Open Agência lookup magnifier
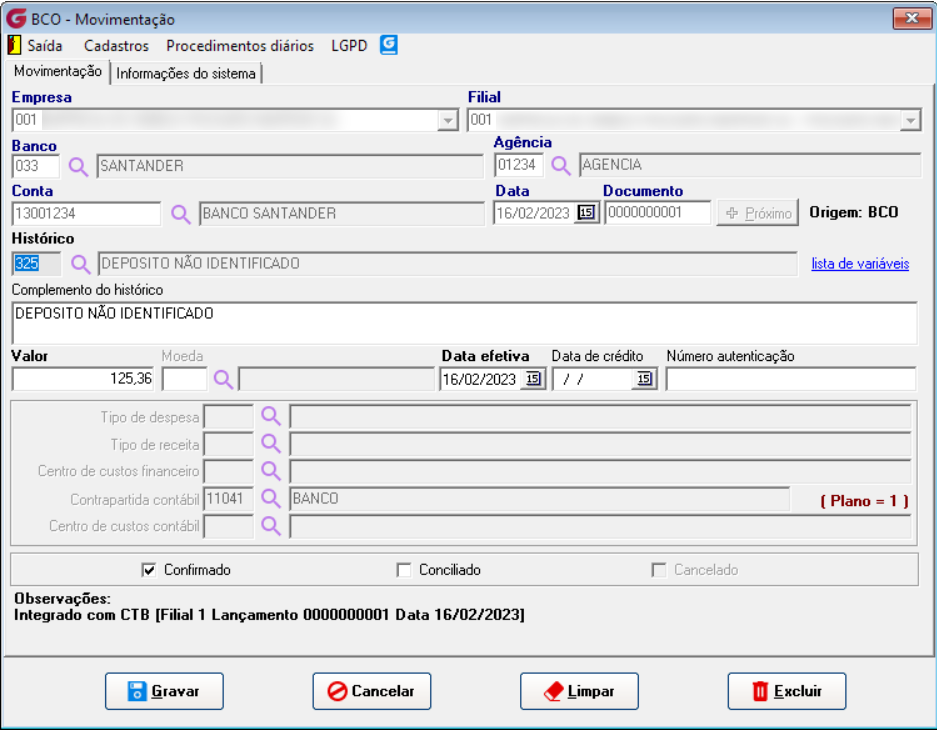The width and height of the screenshot is (937, 730). (x=561, y=165)
